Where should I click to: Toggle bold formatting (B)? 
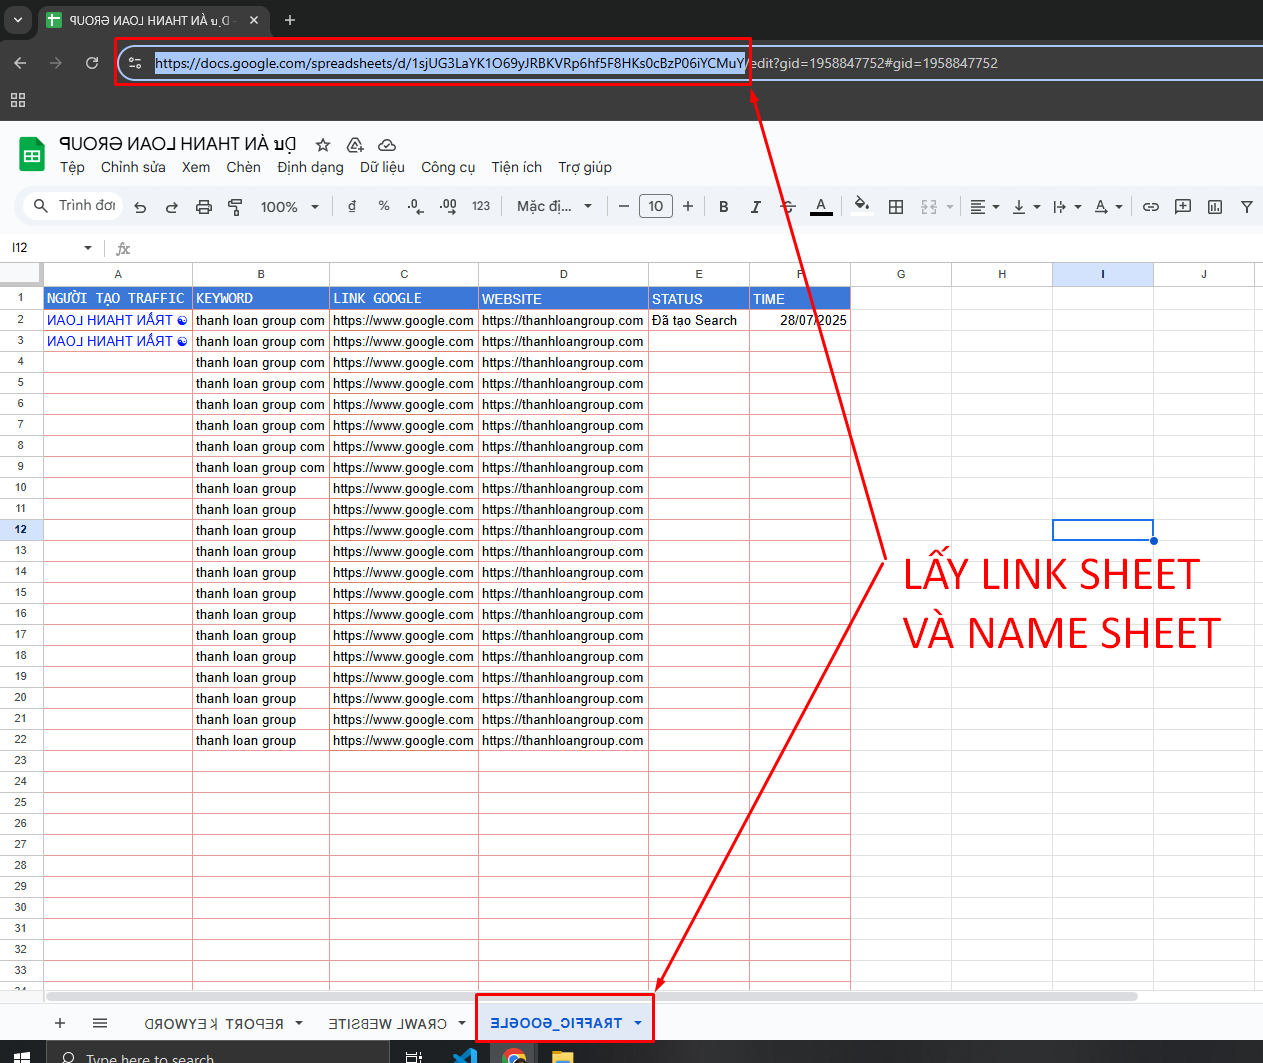tap(724, 206)
